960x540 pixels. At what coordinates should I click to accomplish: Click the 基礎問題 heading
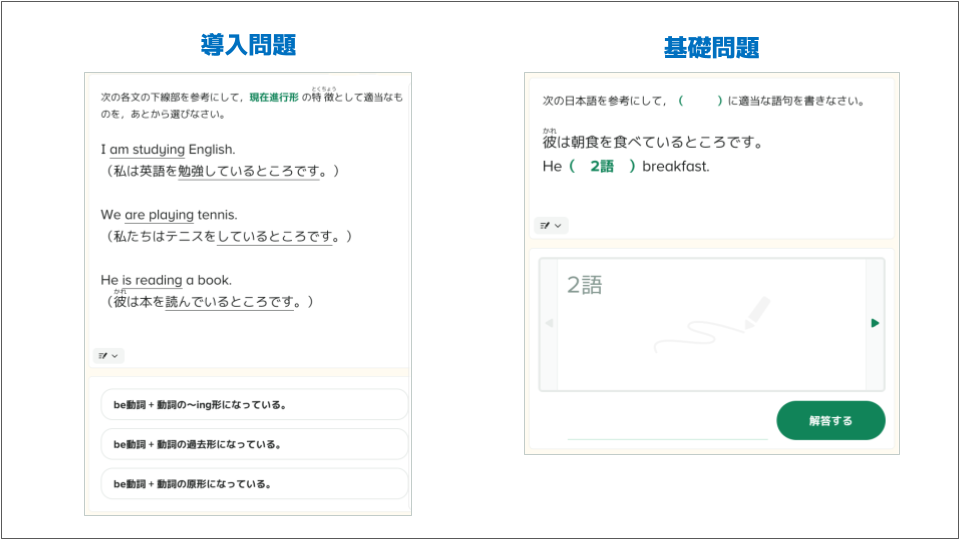click(x=711, y=47)
